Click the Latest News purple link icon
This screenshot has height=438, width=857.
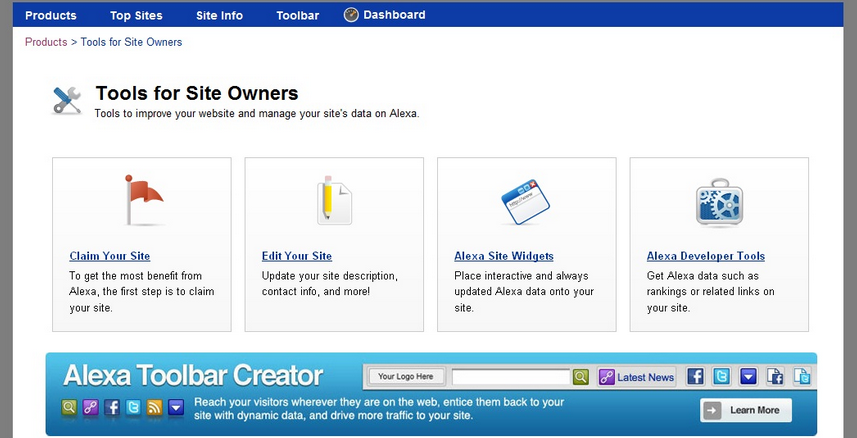pos(607,377)
